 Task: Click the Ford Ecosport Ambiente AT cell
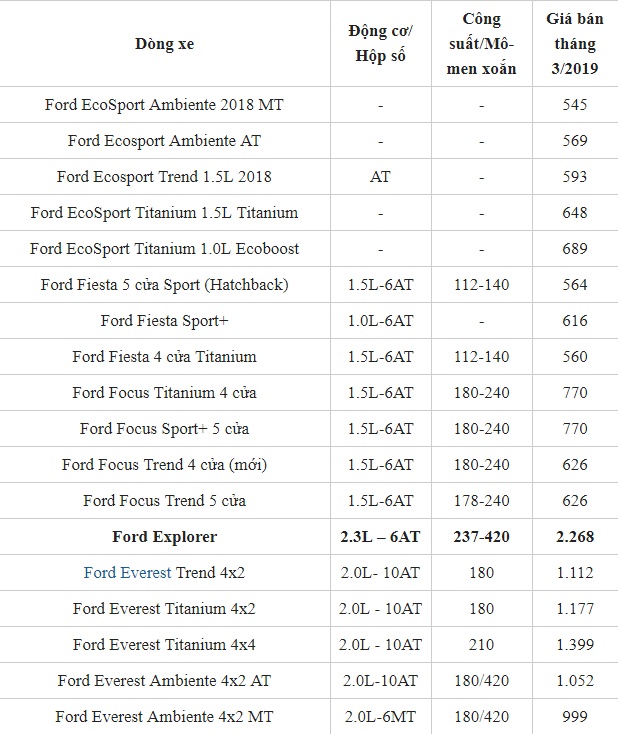(x=164, y=141)
